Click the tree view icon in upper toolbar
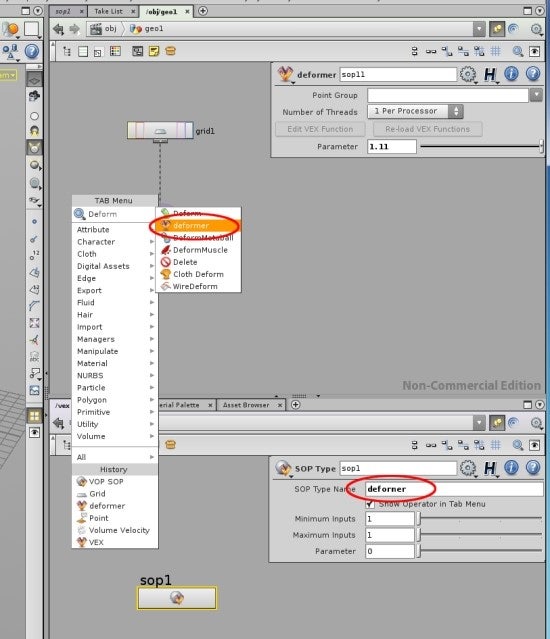The image size is (550, 639). [67, 51]
